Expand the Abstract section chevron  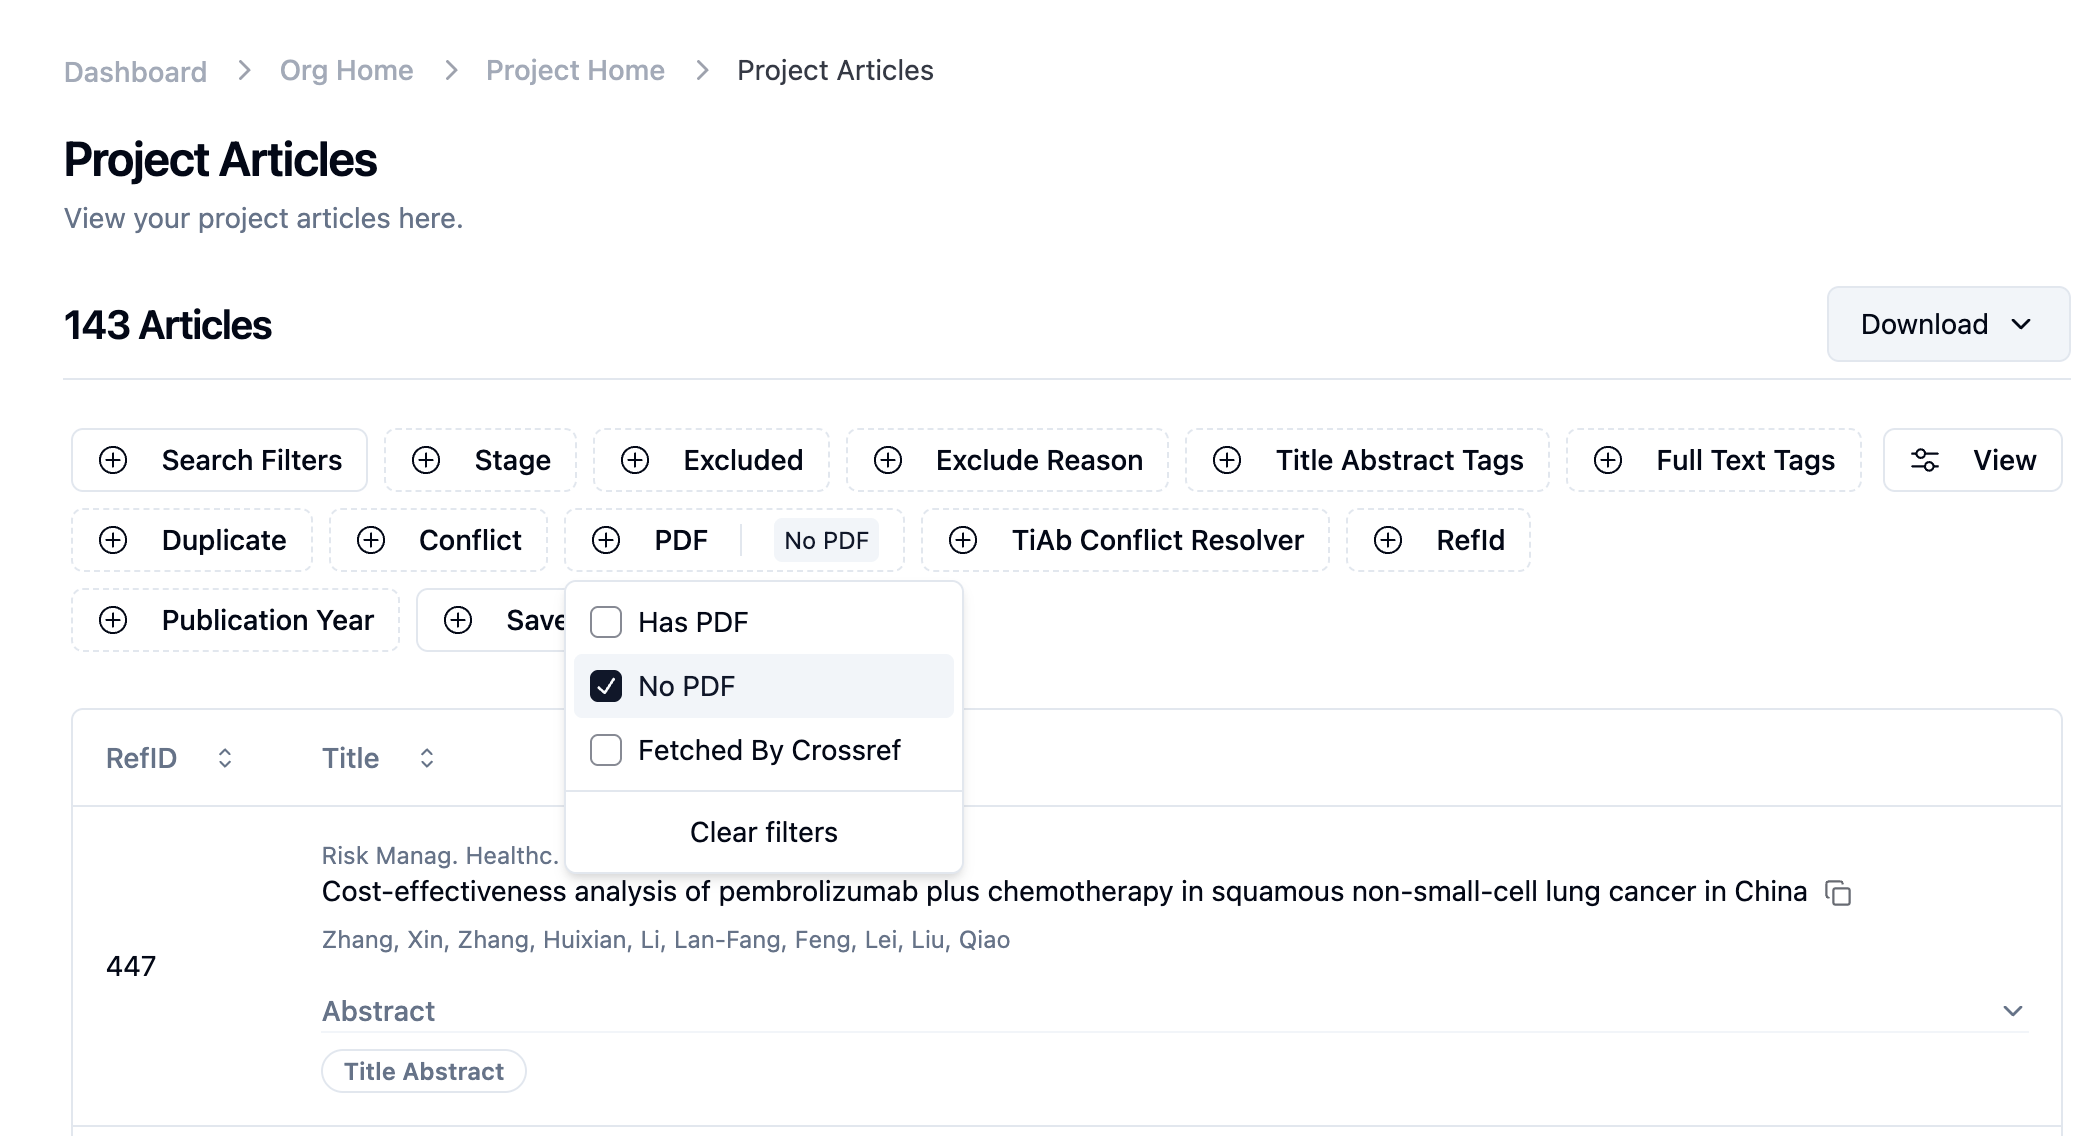coord(2013,1011)
